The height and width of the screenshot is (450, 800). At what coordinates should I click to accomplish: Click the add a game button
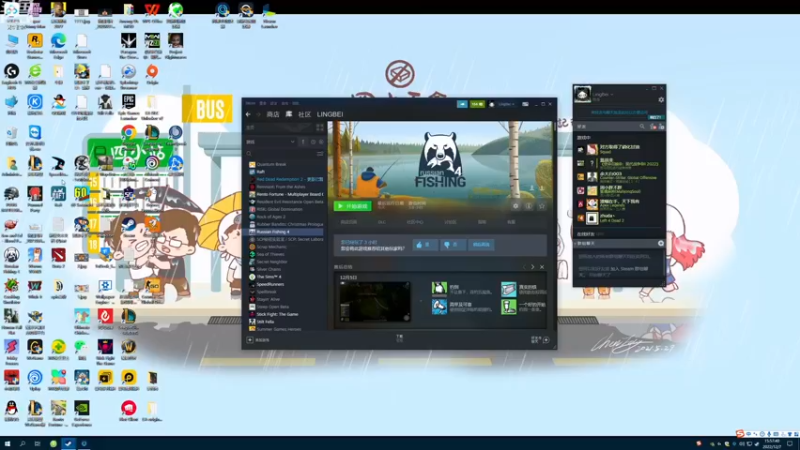(x=259, y=340)
